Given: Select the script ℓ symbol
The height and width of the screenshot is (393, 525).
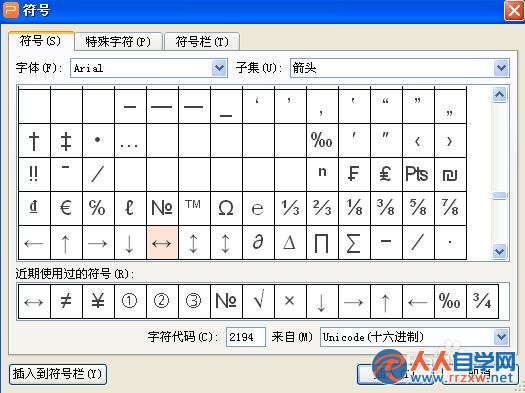Looking at the screenshot, I should [130, 208].
